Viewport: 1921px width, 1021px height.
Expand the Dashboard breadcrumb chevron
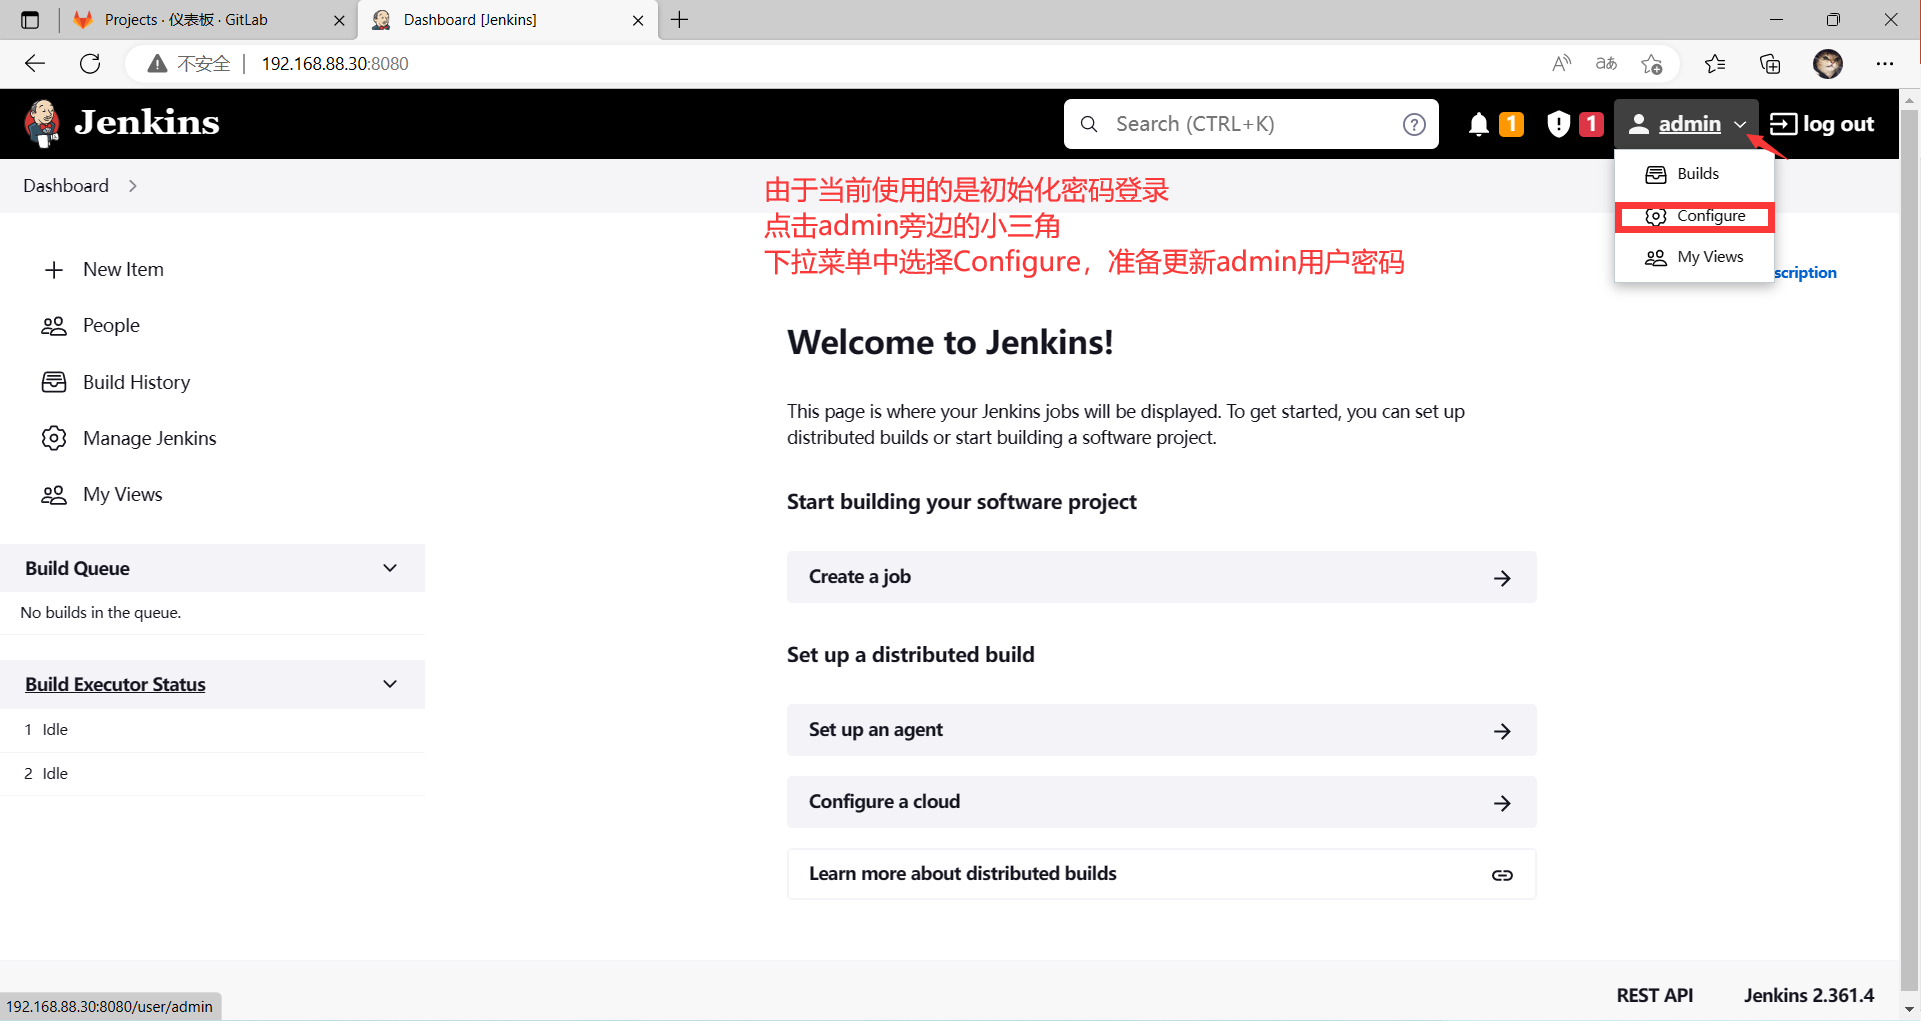tap(133, 186)
